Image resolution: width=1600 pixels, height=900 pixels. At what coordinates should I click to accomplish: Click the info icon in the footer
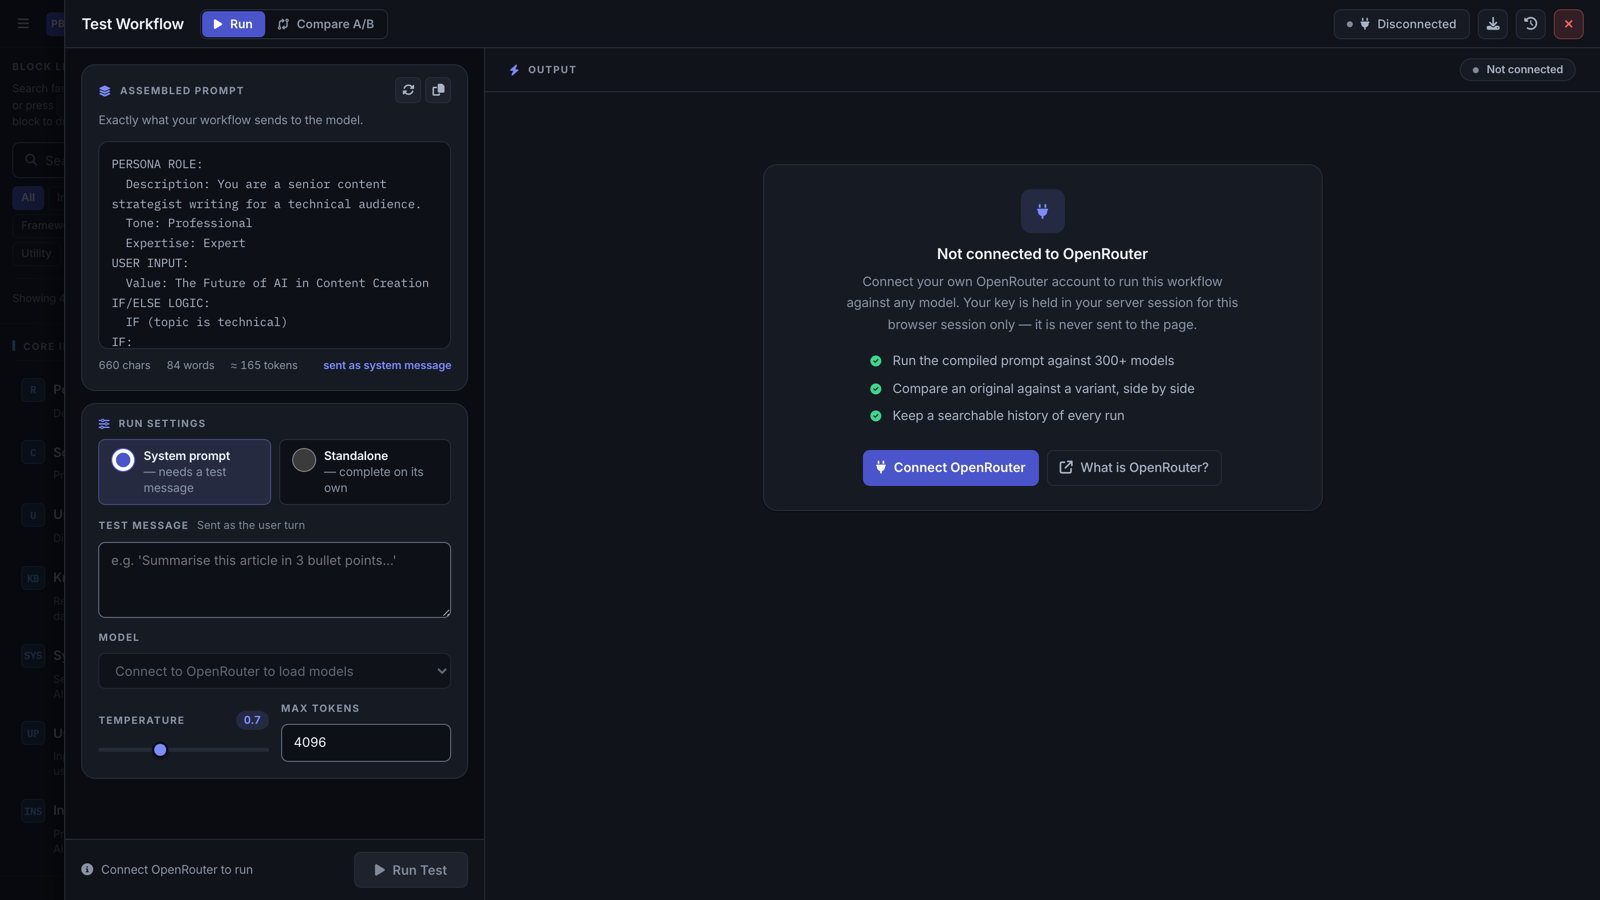click(x=87, y=870)
